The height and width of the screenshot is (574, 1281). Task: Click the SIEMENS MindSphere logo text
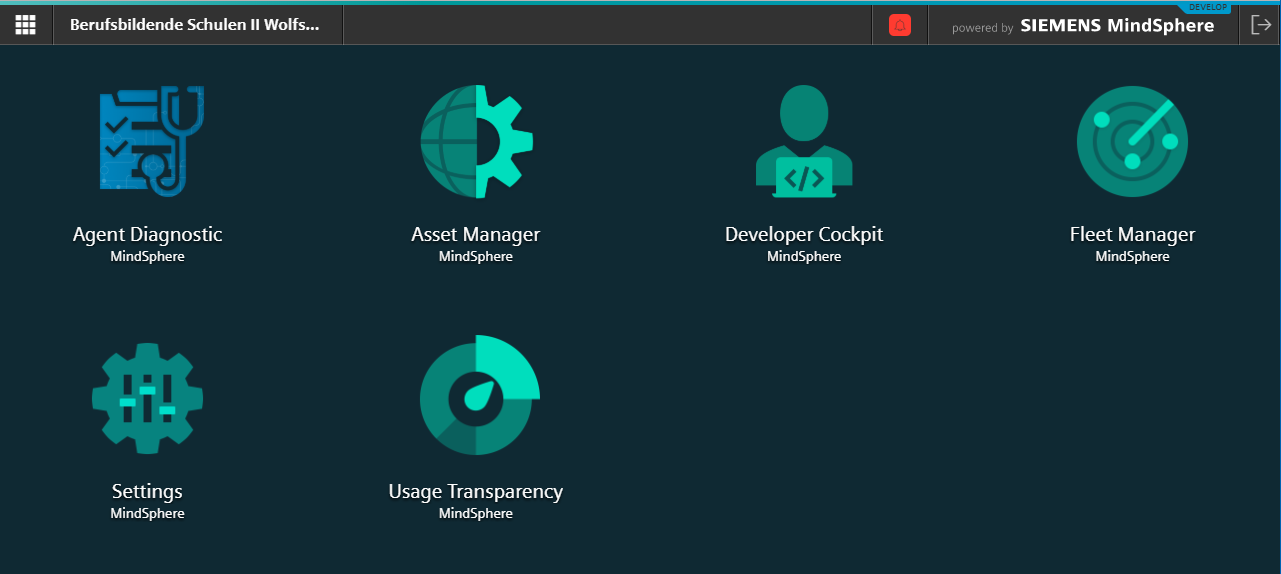(1117, 27)
